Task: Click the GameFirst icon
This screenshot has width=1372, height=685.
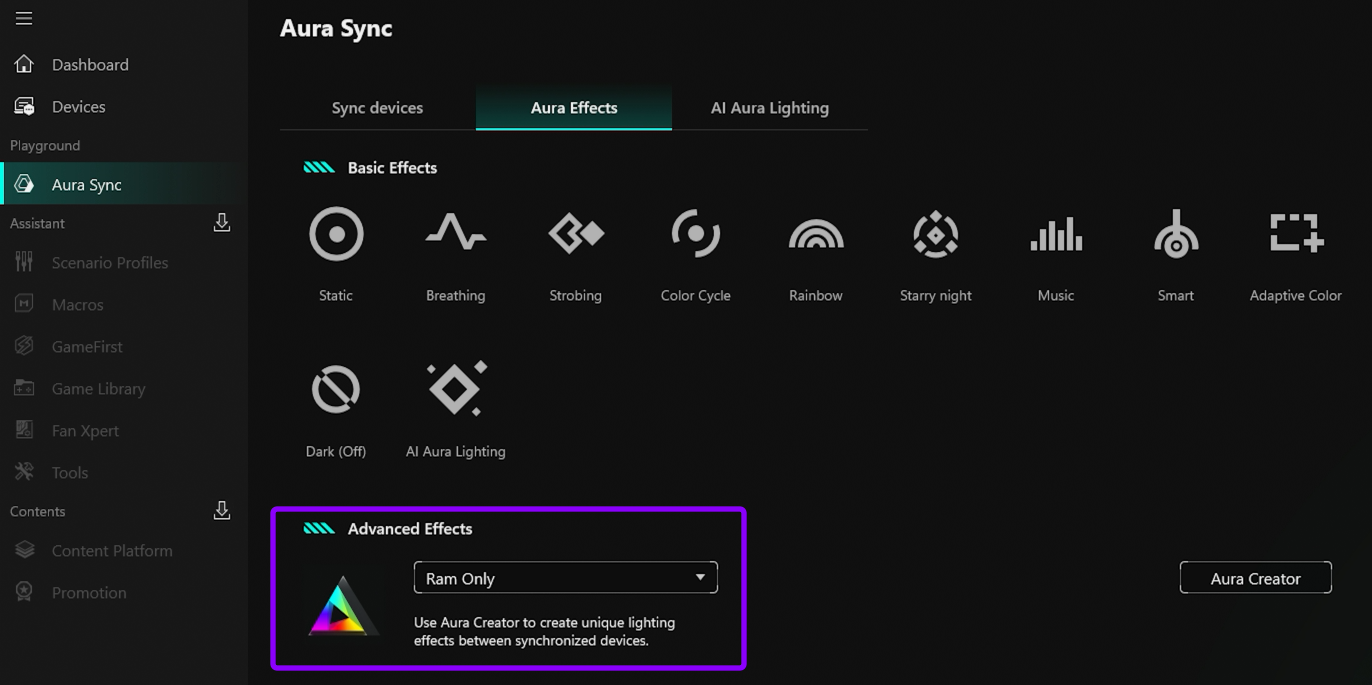Action: (24, 346)
